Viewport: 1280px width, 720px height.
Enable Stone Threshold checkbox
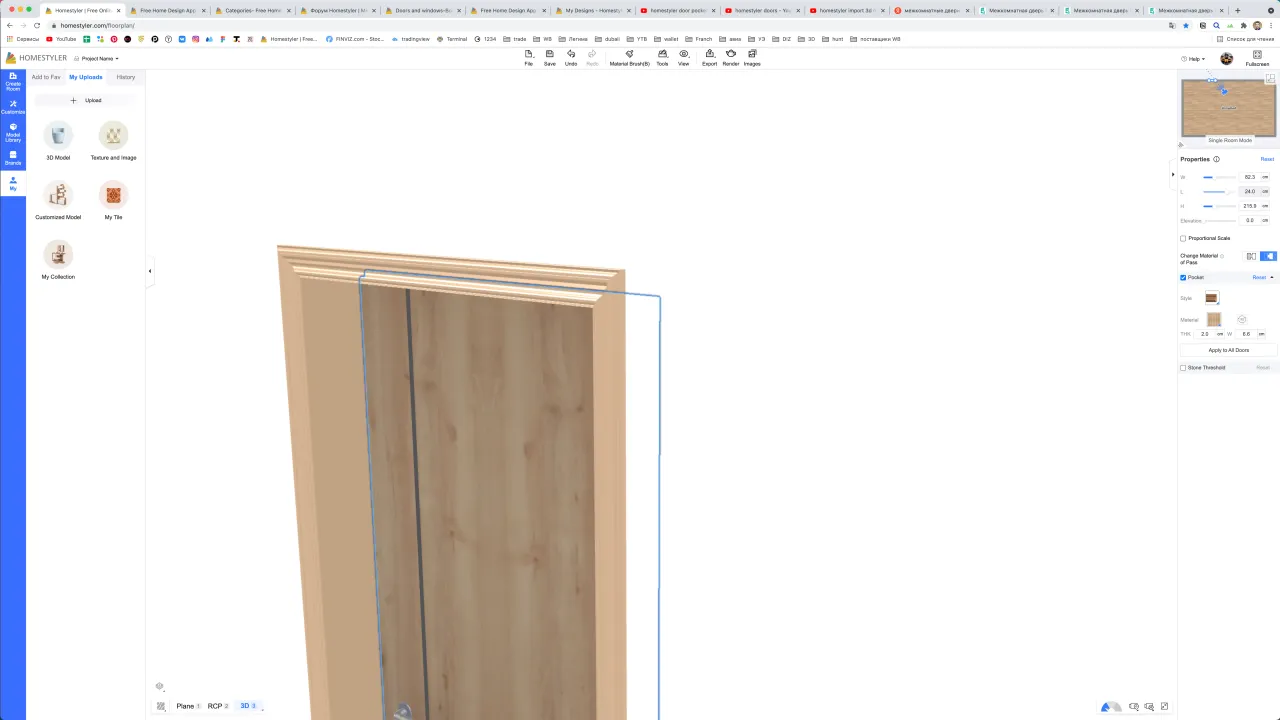click(1183, 367)
